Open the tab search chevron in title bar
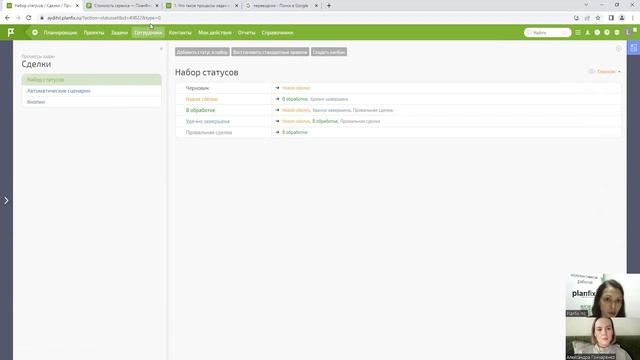The height and width of the screenshot is (360, 640). point(586,5)
